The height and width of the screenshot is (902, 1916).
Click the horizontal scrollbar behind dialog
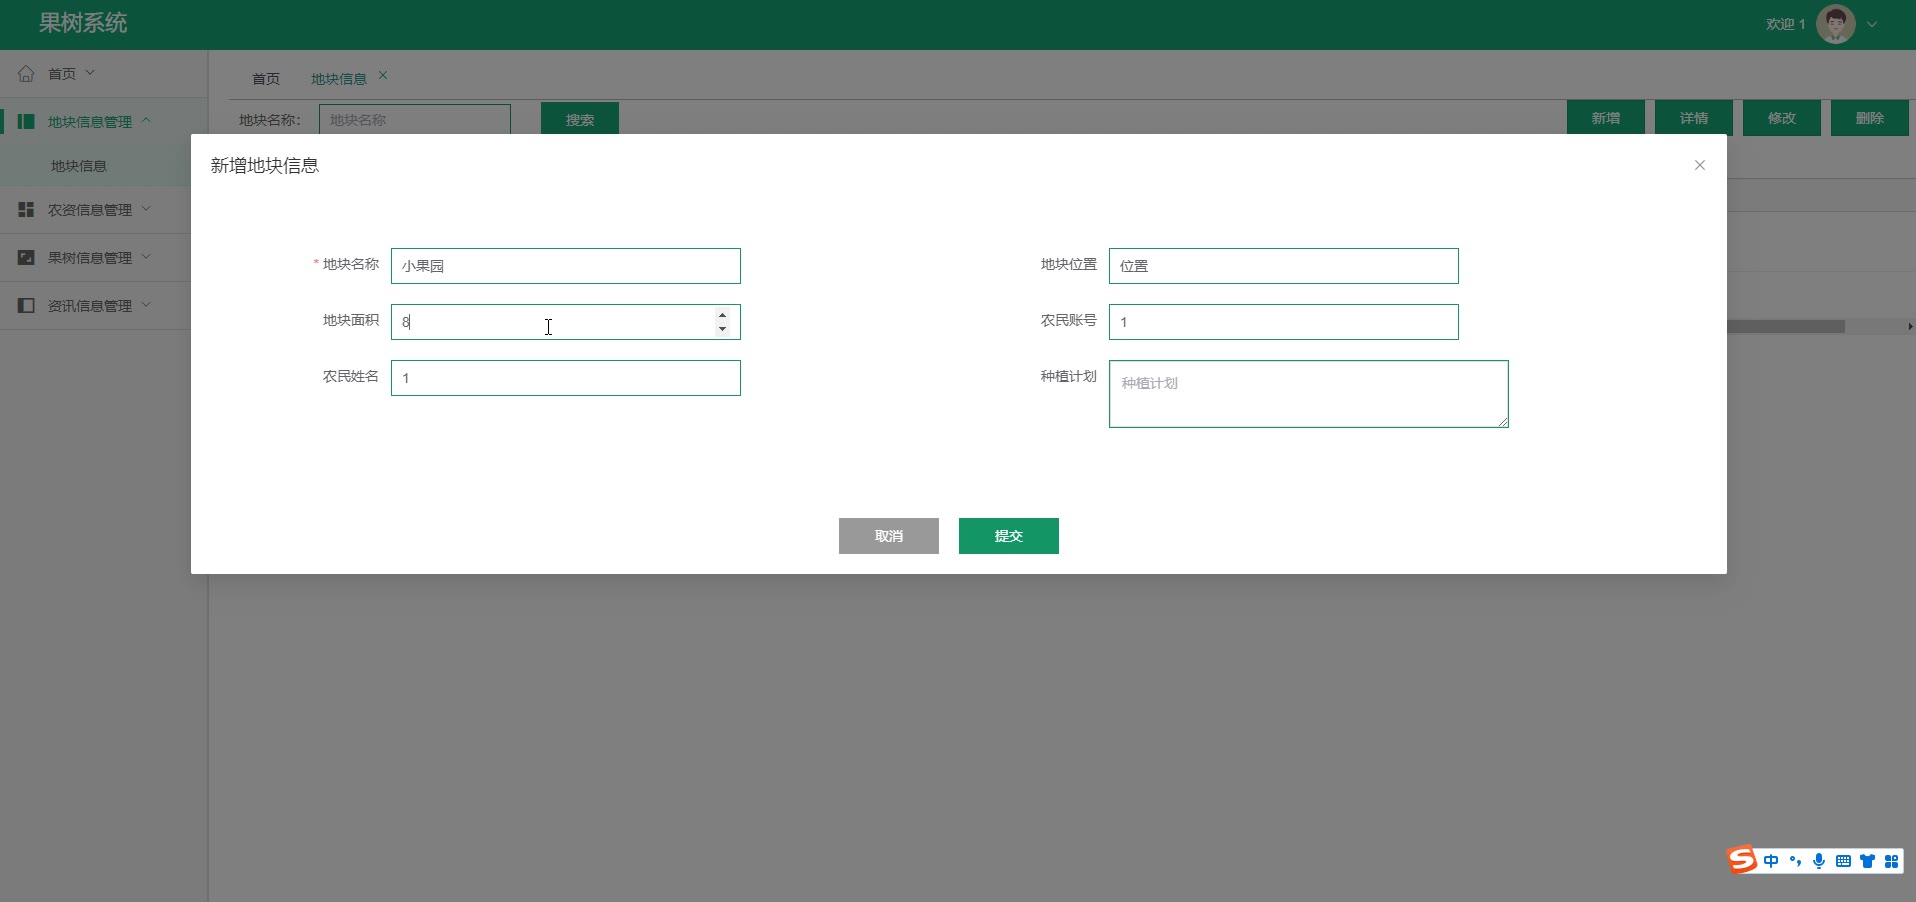click(1786, 327)
